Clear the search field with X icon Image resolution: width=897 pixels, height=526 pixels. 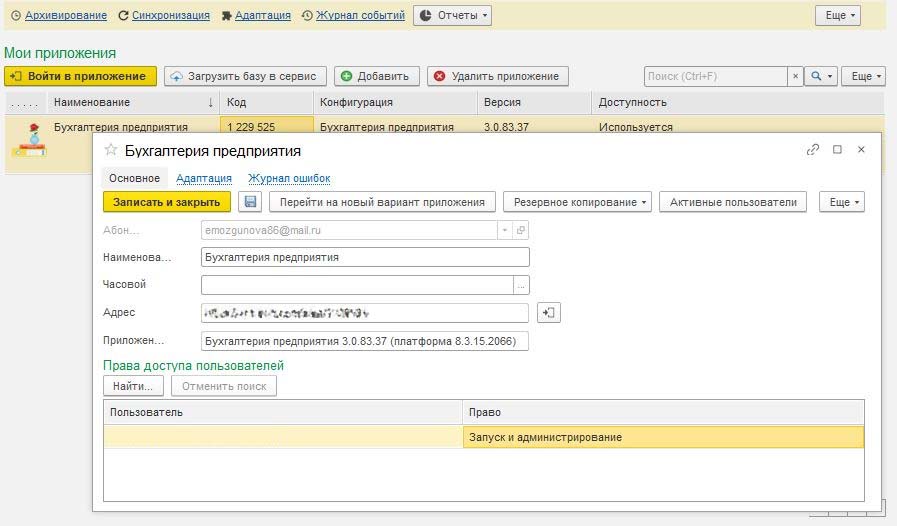[795, 77]
